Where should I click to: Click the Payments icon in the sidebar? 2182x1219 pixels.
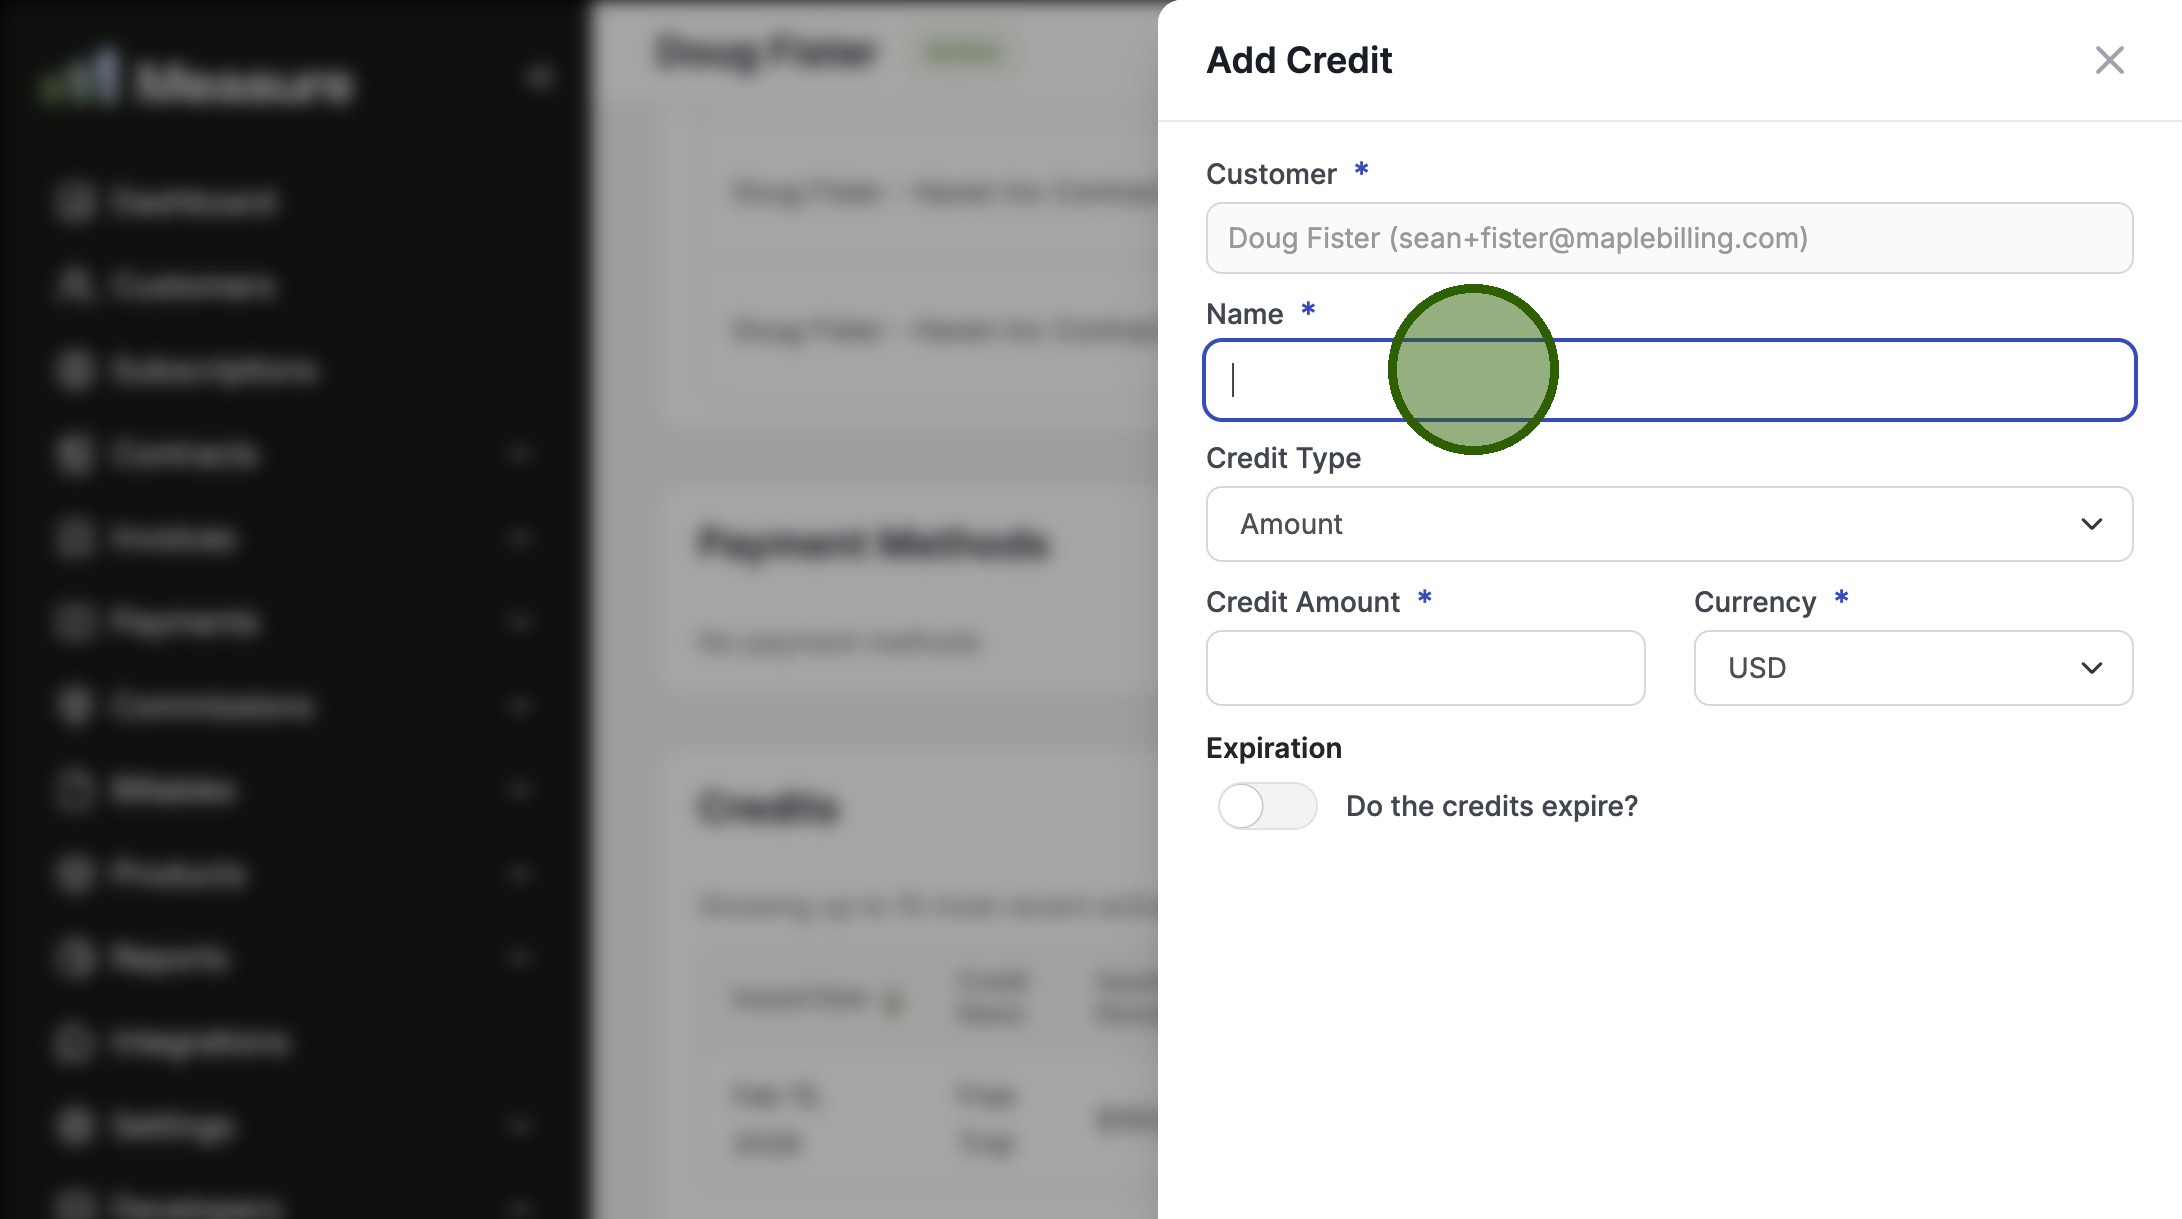coord(75,623)
